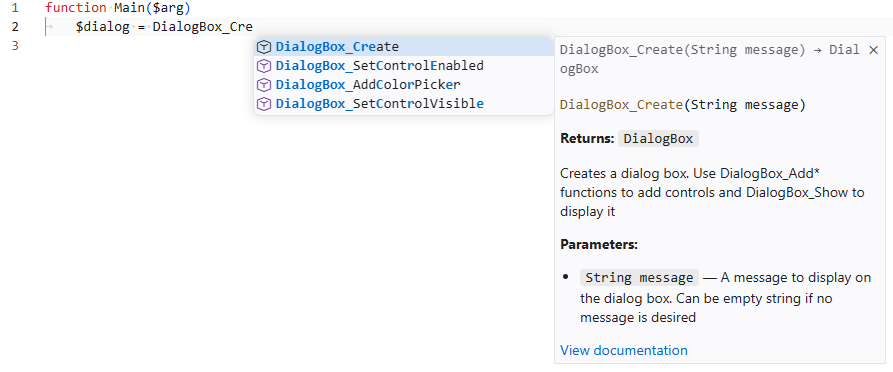Pick the DialogBox_AddColorPicker suggestion

click(x=403, y=85)
